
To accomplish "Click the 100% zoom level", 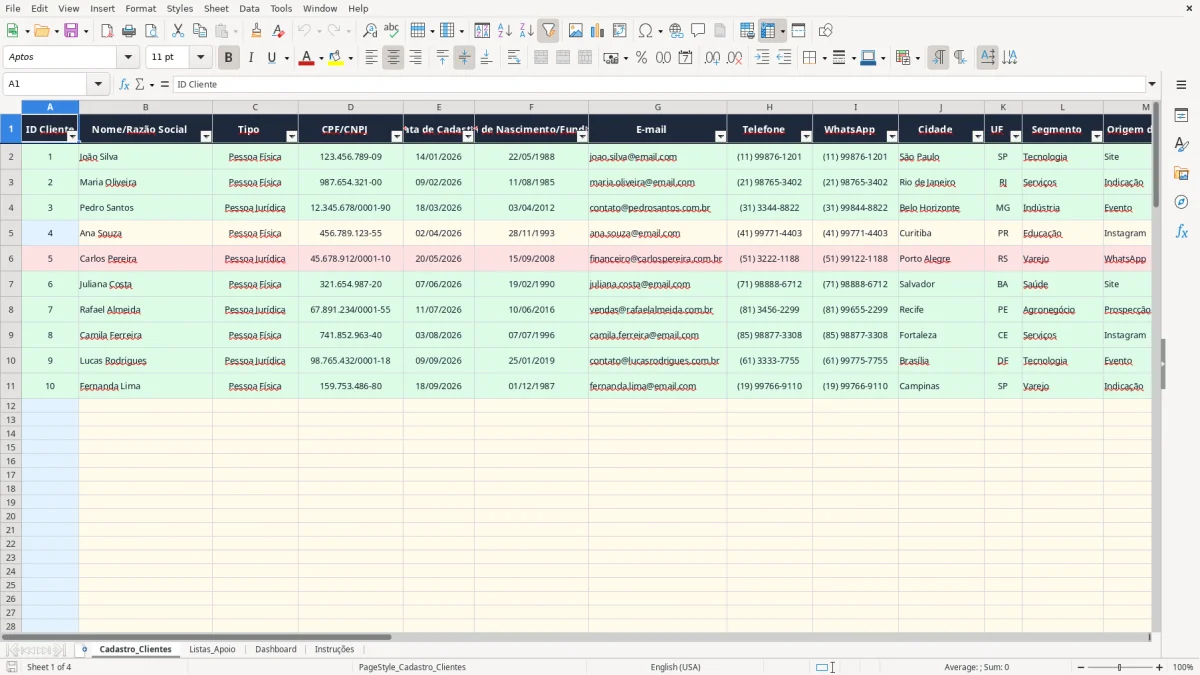I will point(1183,667).
